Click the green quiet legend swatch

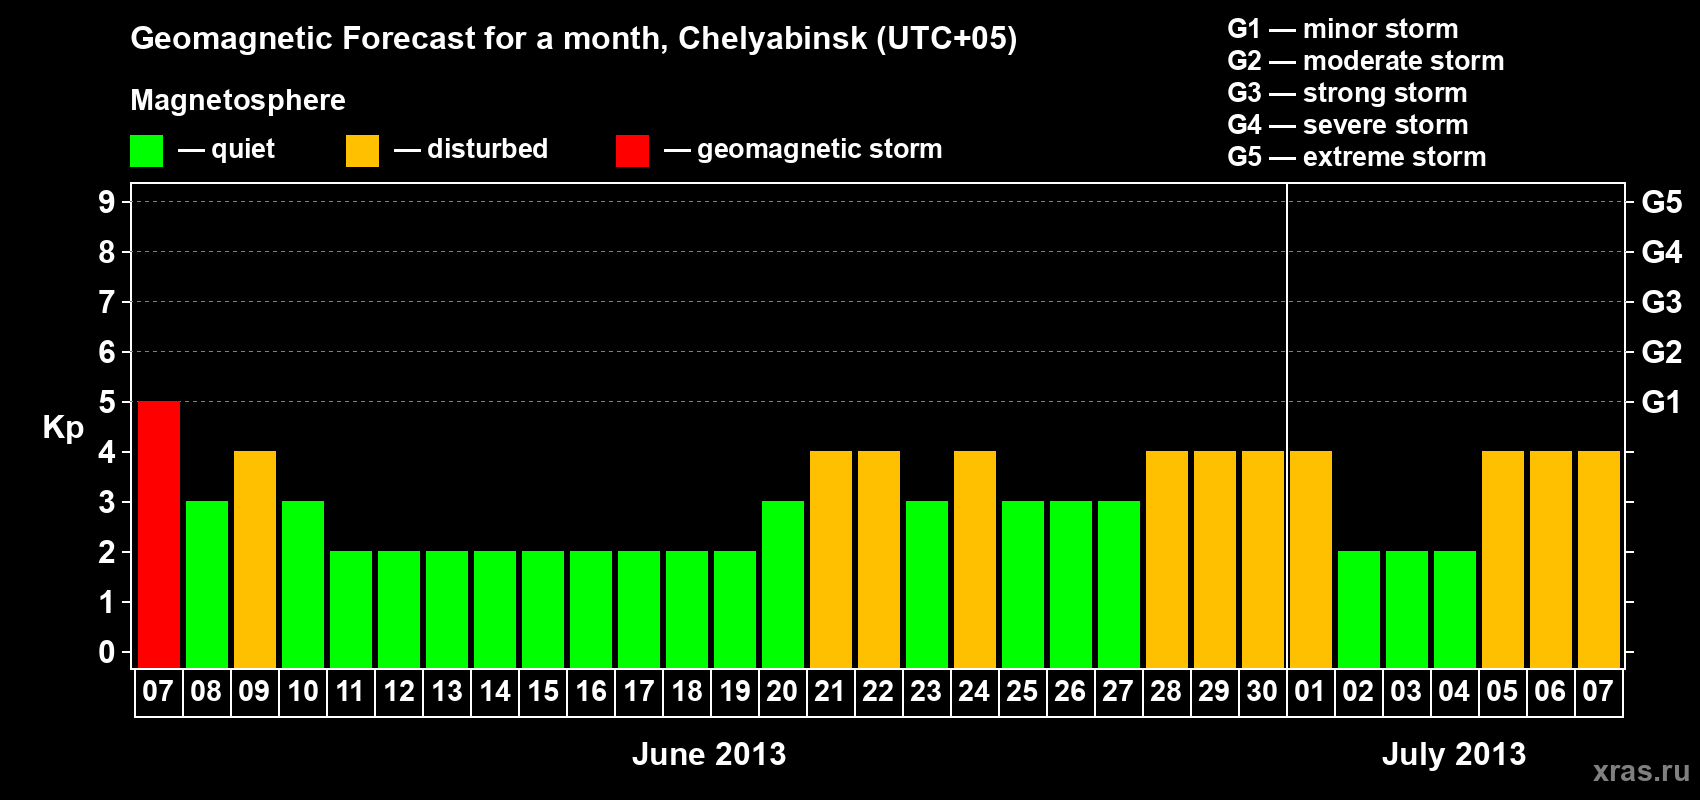pos(147,151)
